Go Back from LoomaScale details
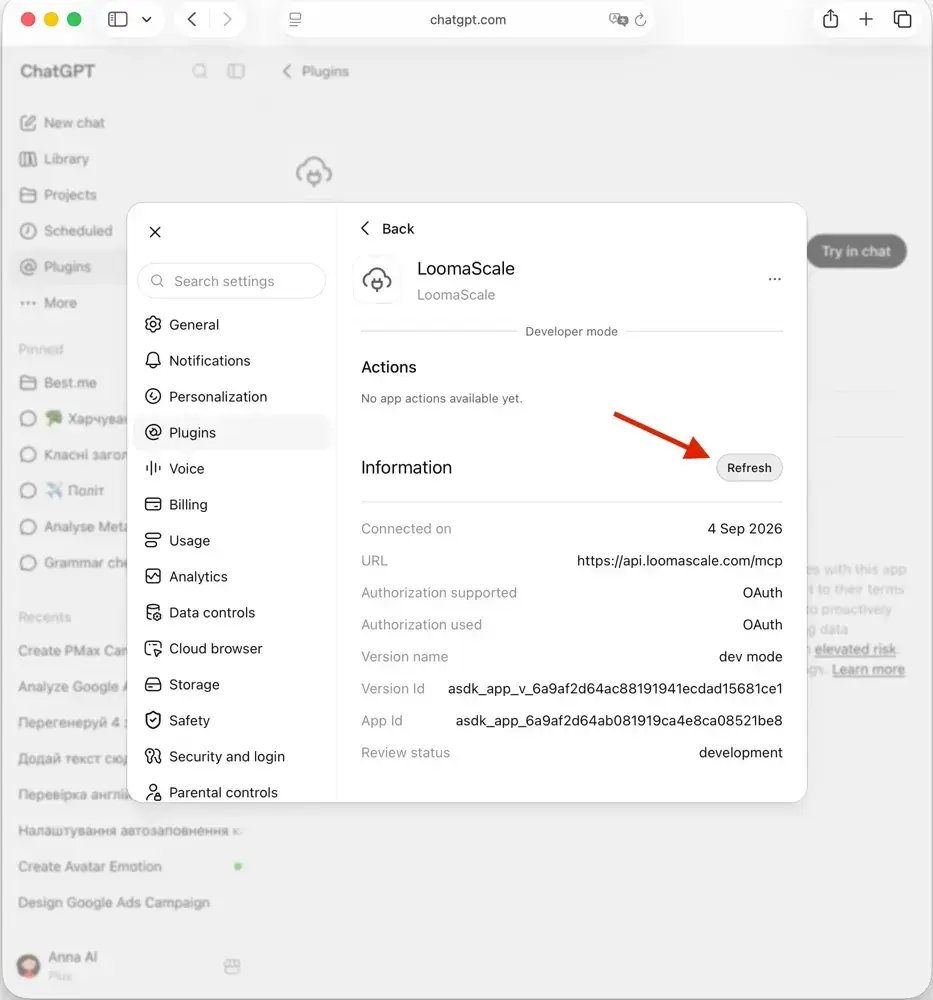 pyautogui.click(x=387, y=228)
